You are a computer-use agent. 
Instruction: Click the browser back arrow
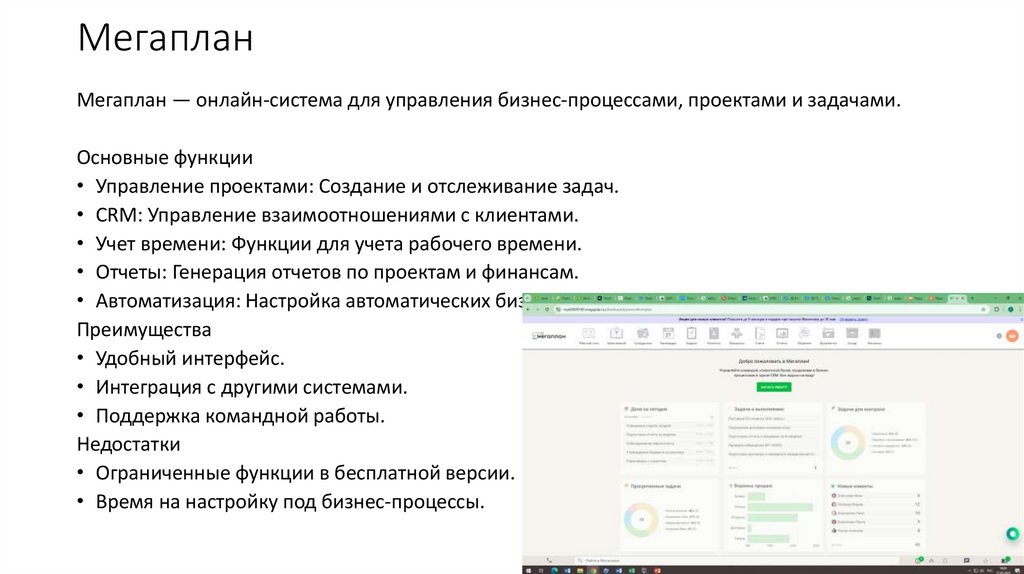tap(528, 309)
